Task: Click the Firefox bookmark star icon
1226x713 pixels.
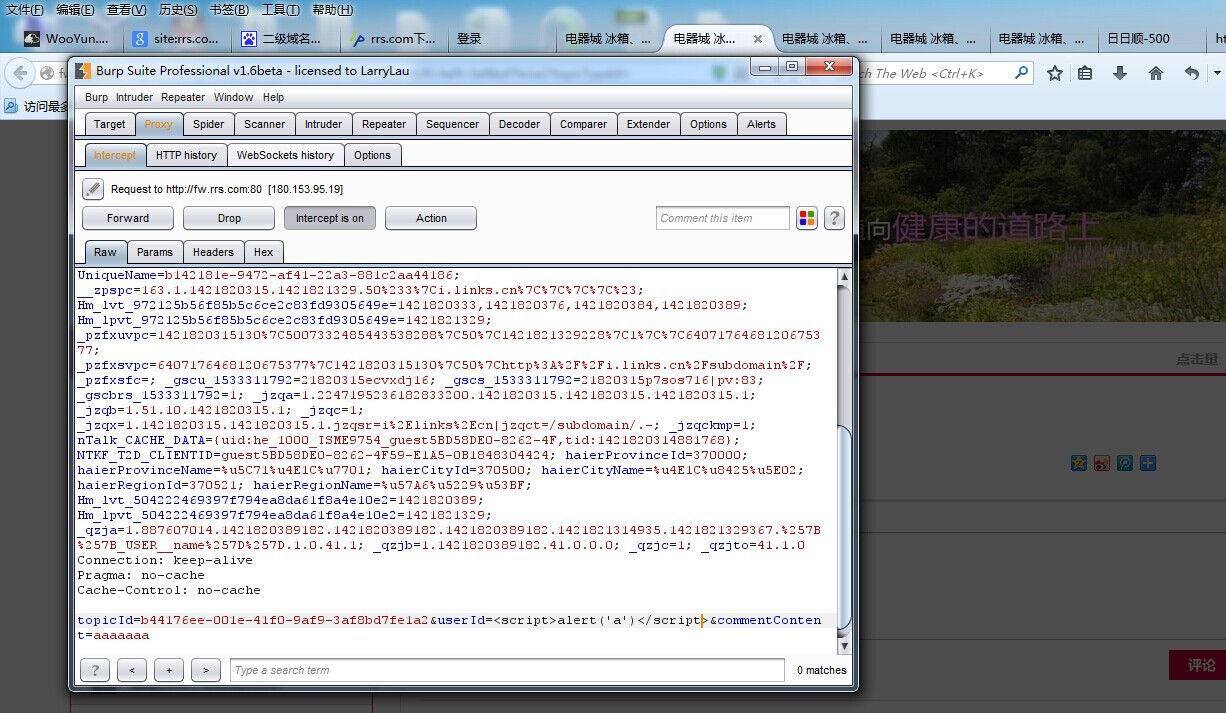Action: click(1055, 73)
